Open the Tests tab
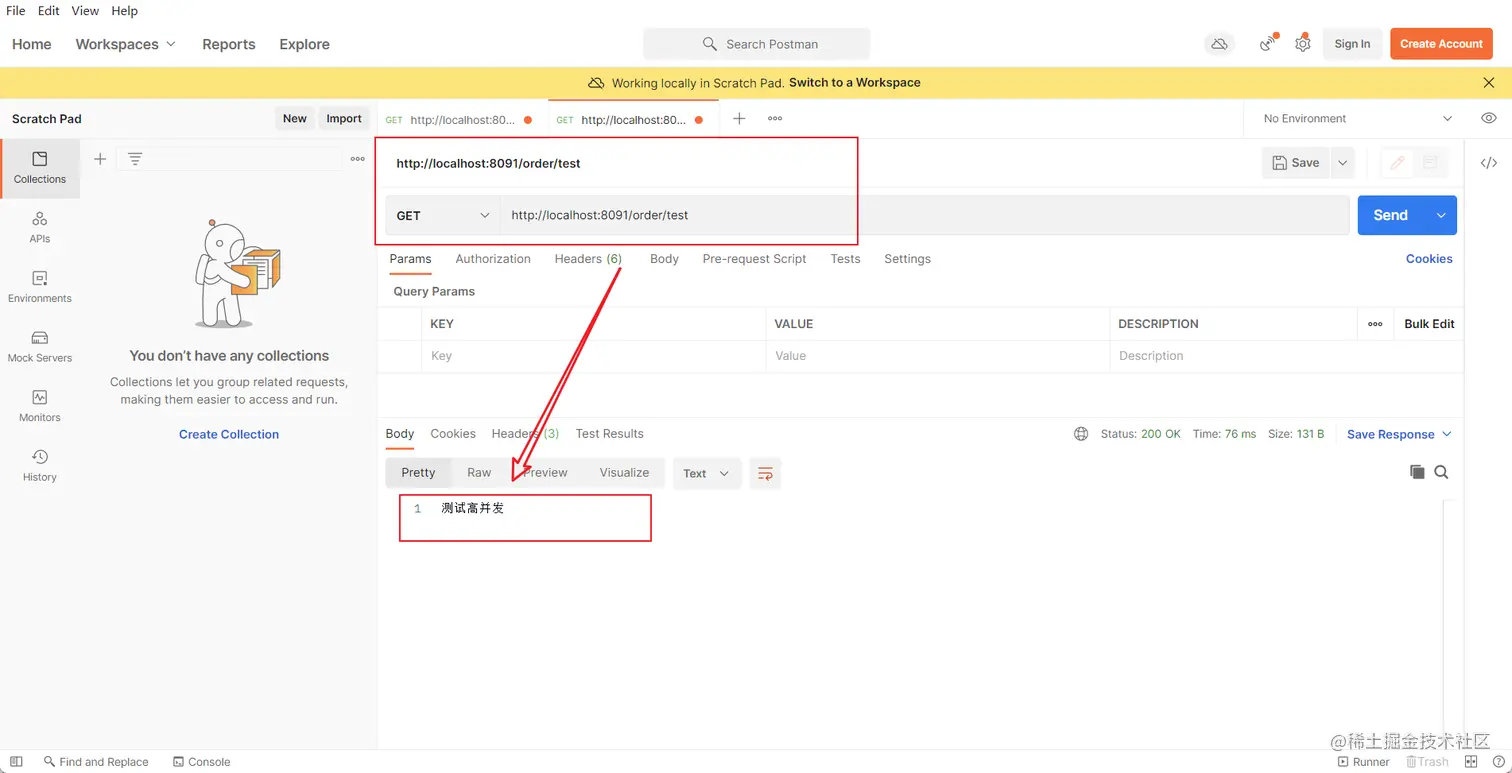1512x773 pixels. pos(845,259)
